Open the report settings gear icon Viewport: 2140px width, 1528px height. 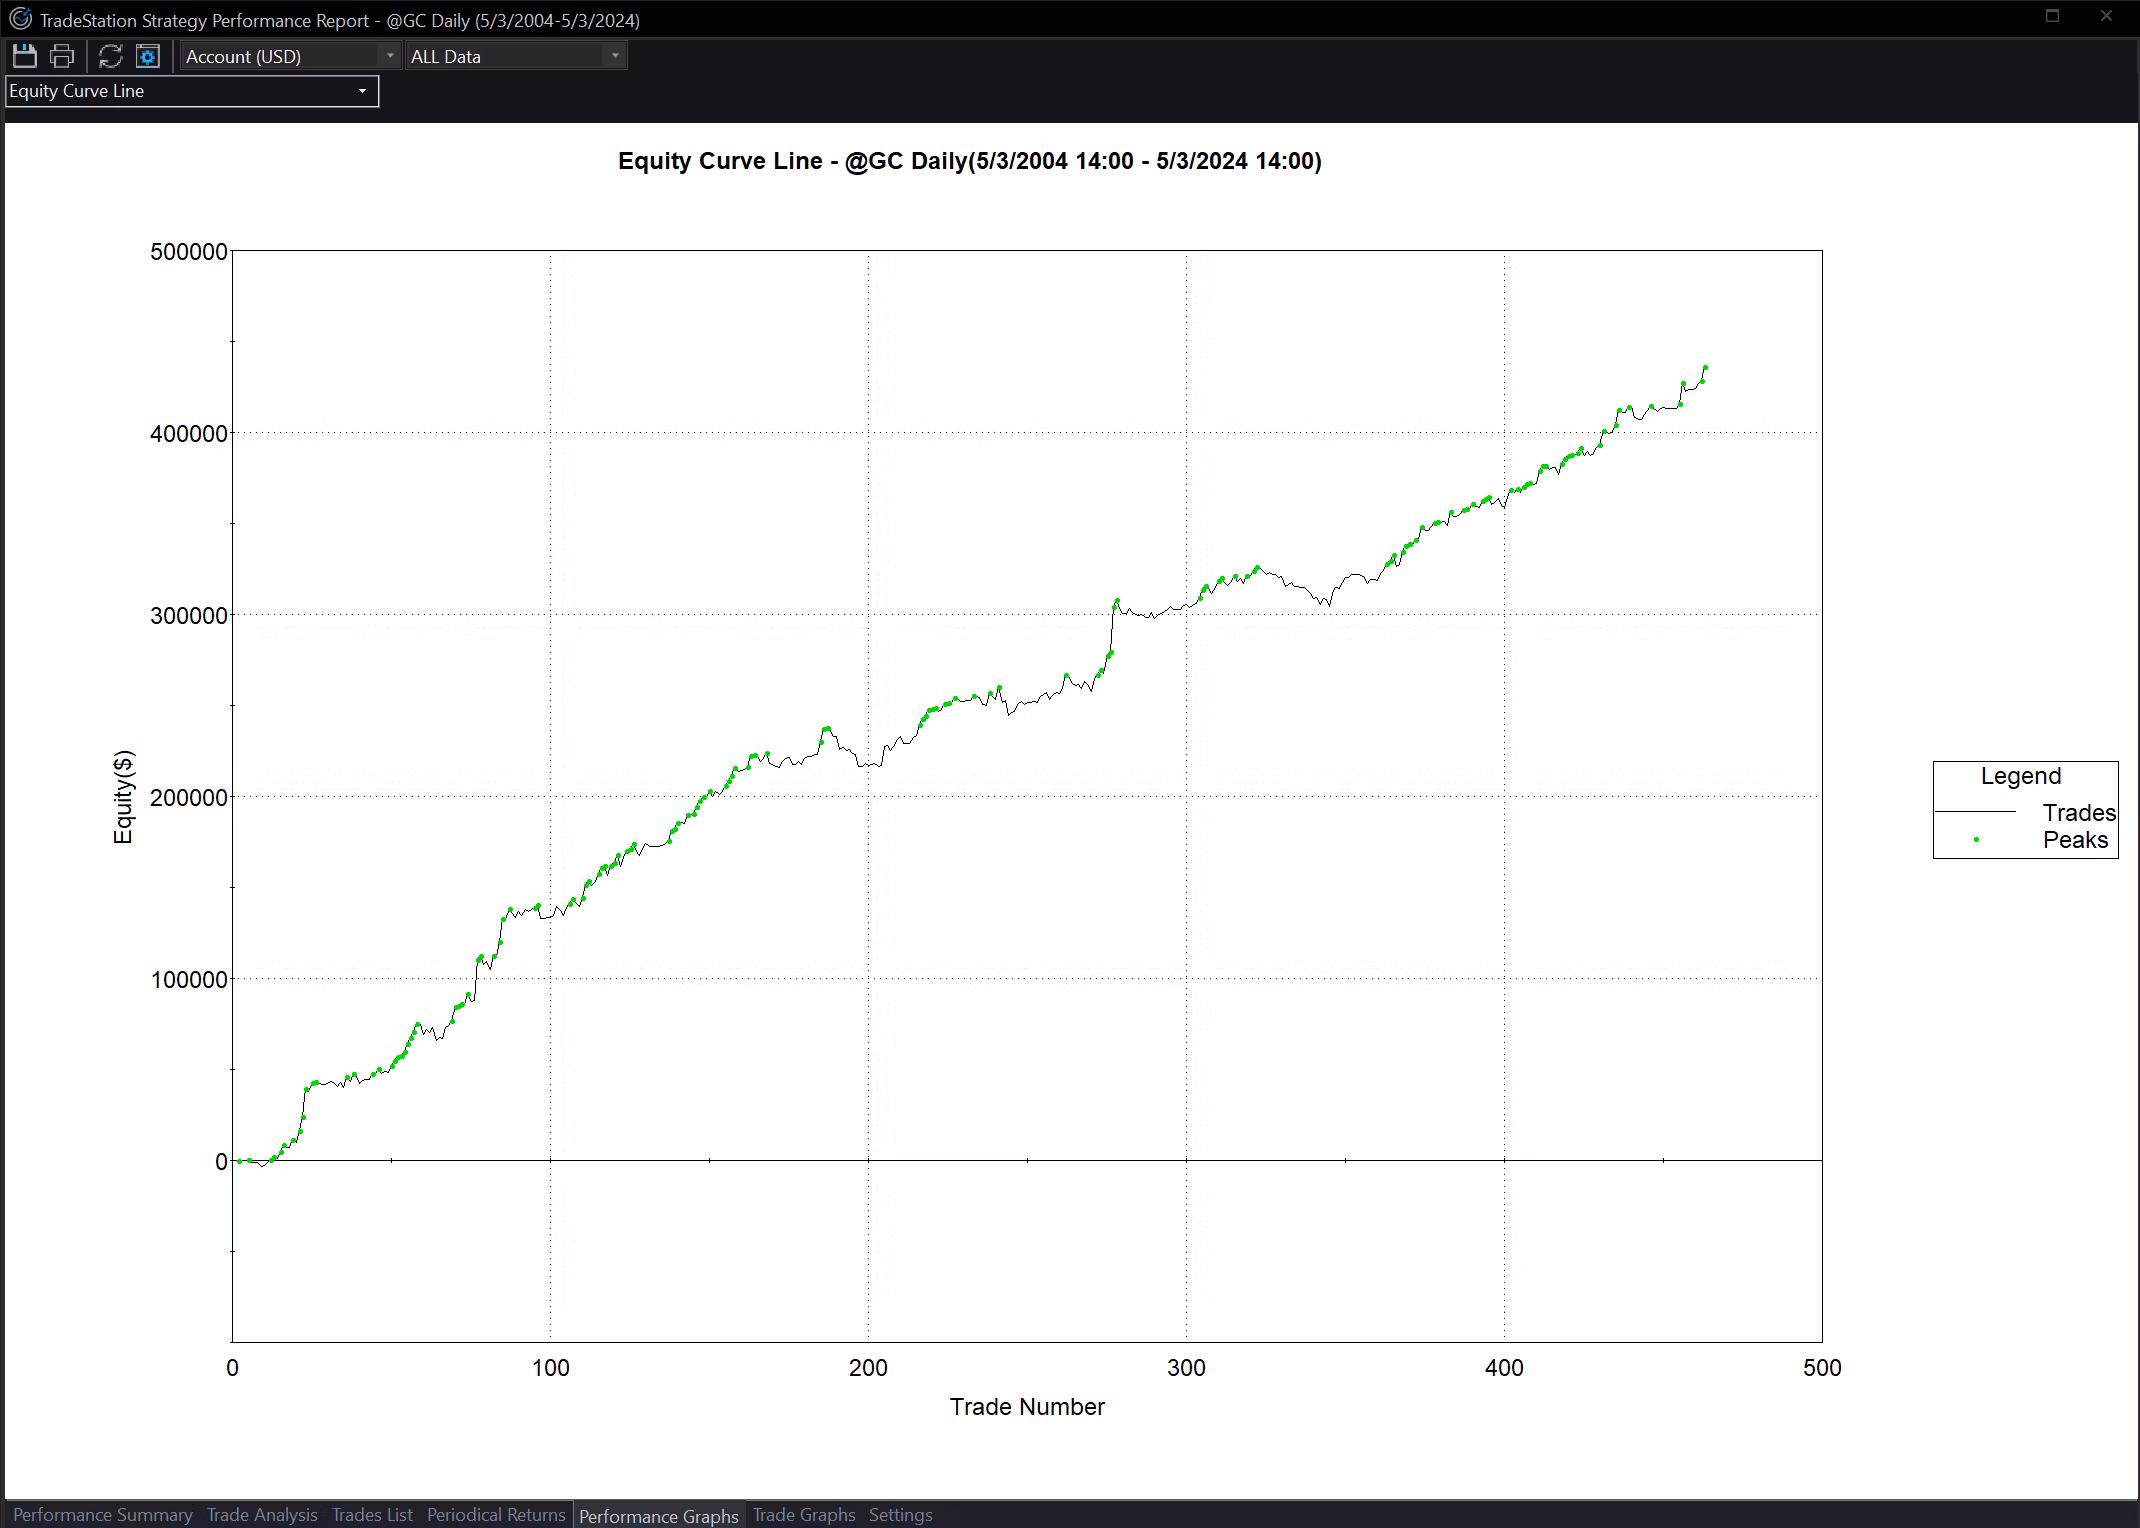[148, 56]
